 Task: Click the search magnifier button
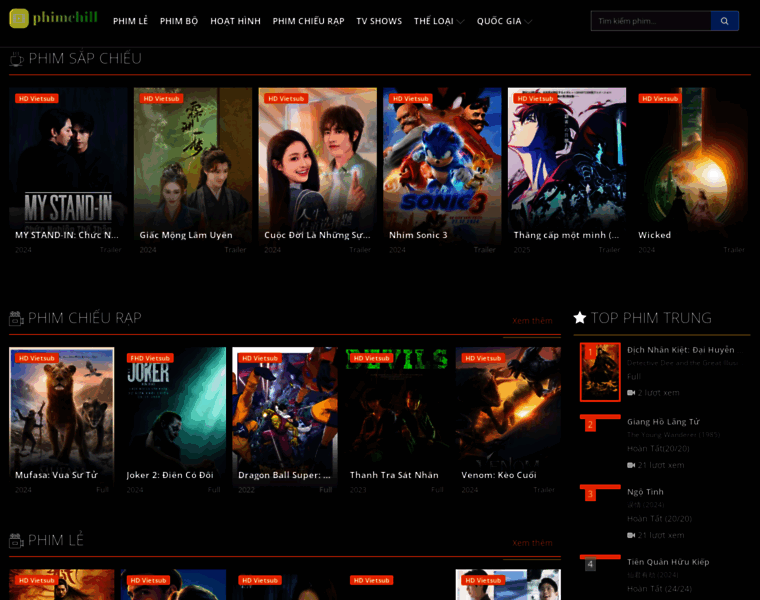pos(724,21)
